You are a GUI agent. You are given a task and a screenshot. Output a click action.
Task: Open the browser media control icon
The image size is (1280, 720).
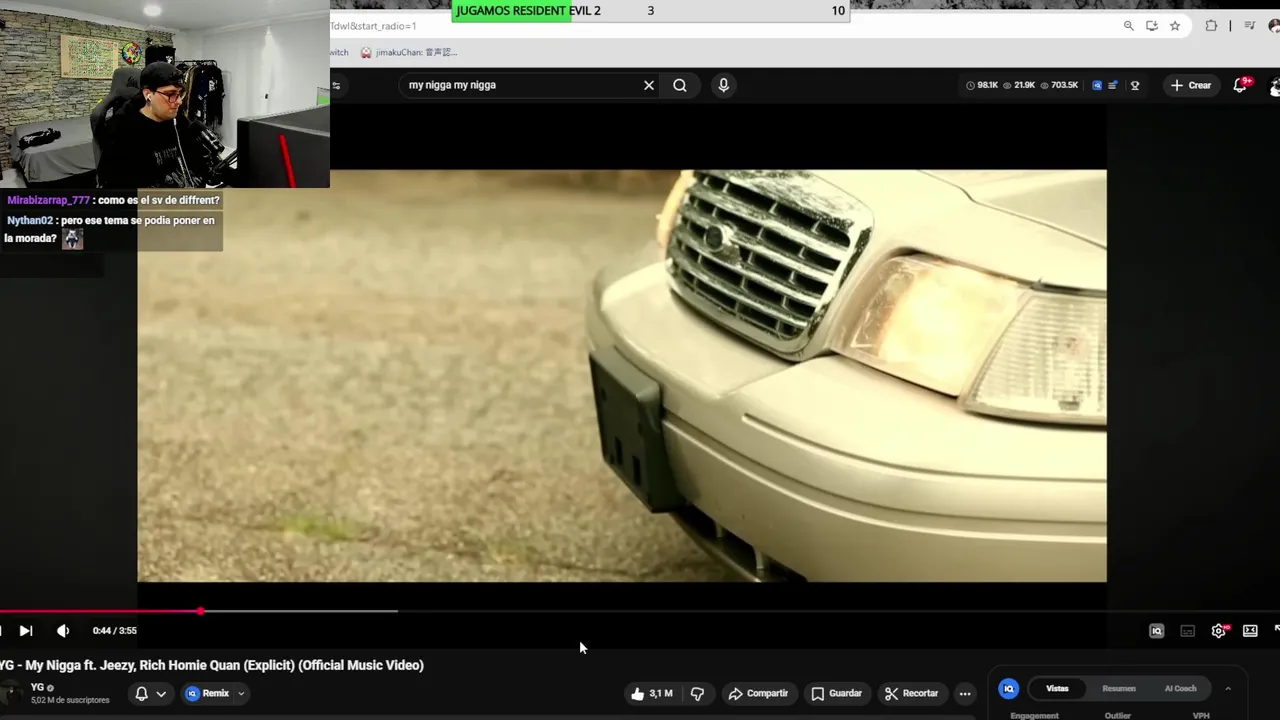[x=1249, y=26]
